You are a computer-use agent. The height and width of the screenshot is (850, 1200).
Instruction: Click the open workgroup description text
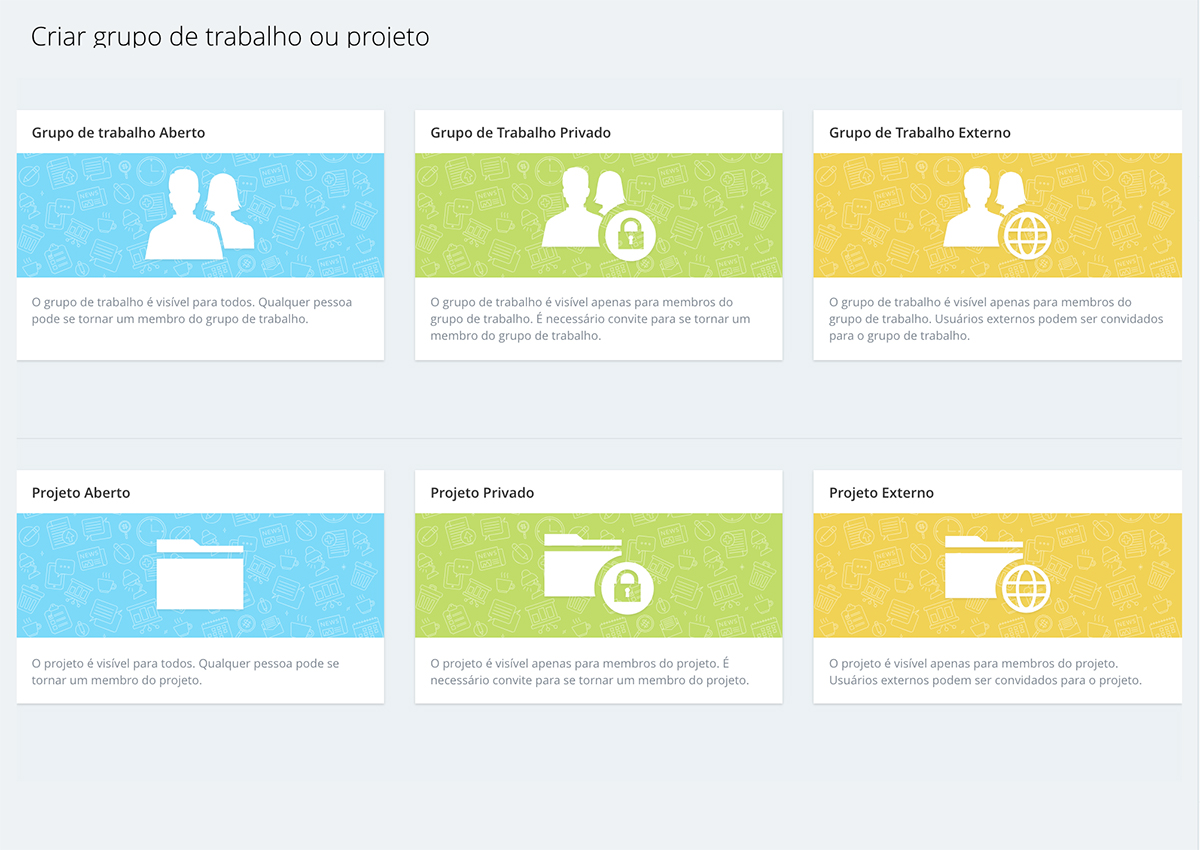coord(192,310)
